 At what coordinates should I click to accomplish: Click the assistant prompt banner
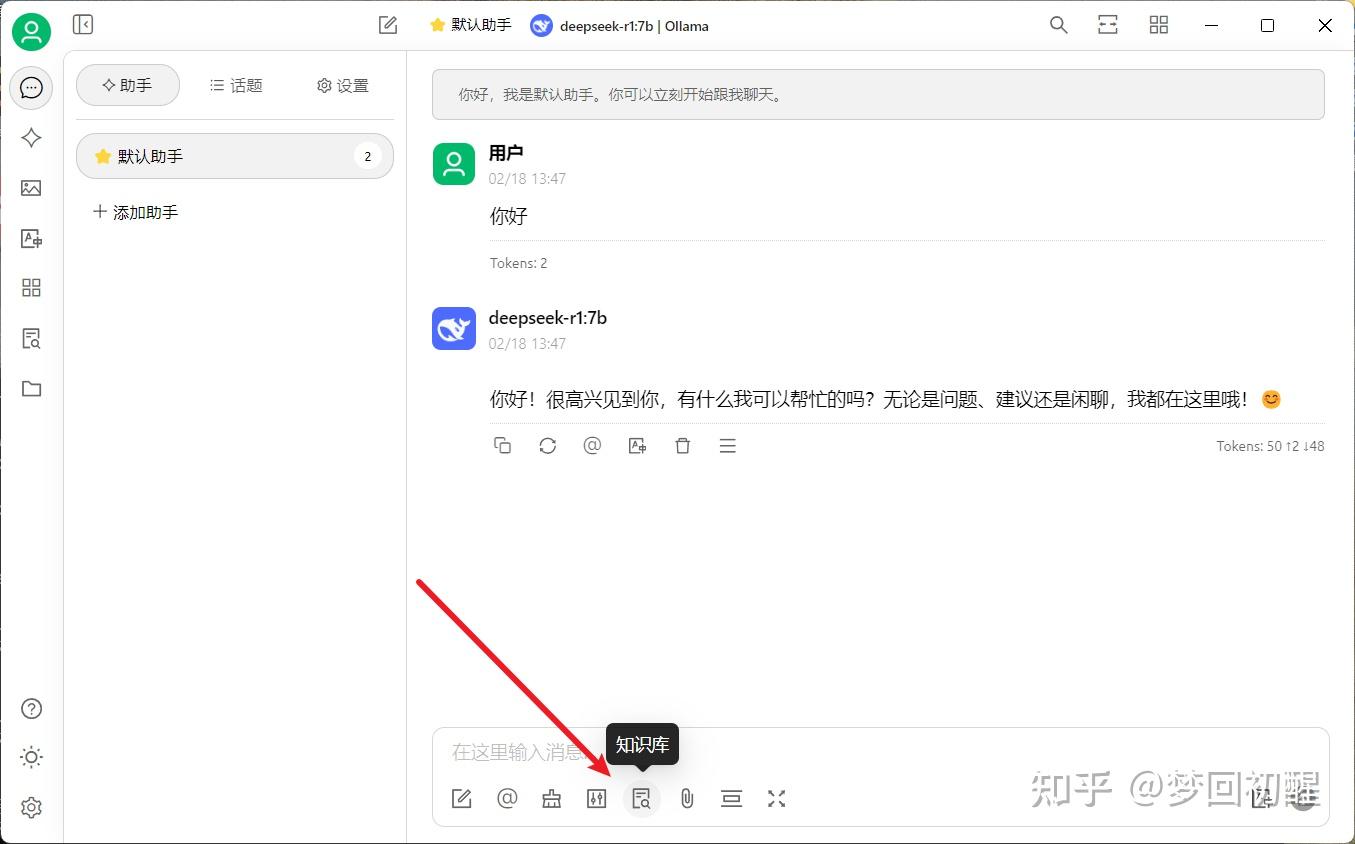[x=878, y=95]
